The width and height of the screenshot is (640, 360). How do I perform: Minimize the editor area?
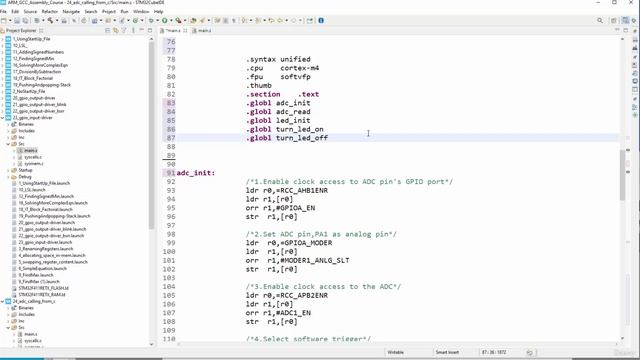point(617,30)
